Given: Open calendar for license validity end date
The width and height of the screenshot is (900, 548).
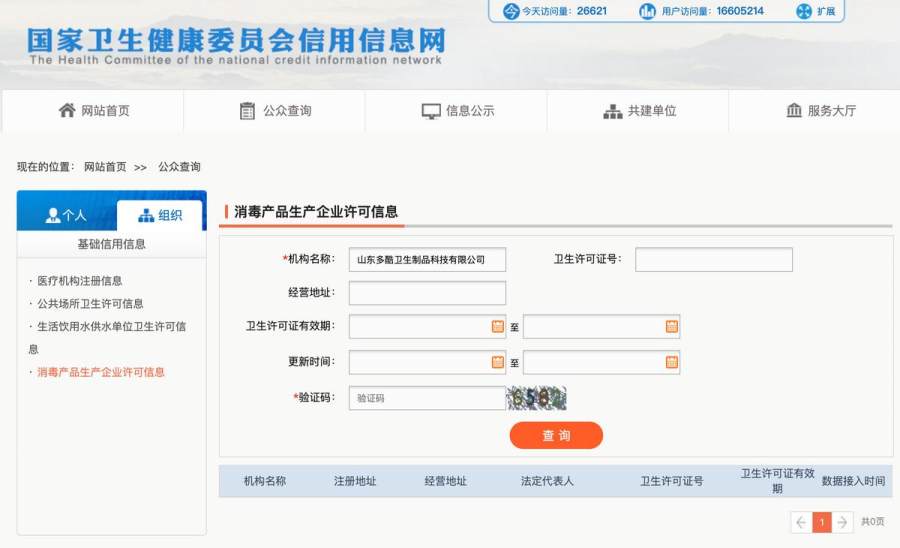Looking at the screenshot, I should click(x=672, y=326).
